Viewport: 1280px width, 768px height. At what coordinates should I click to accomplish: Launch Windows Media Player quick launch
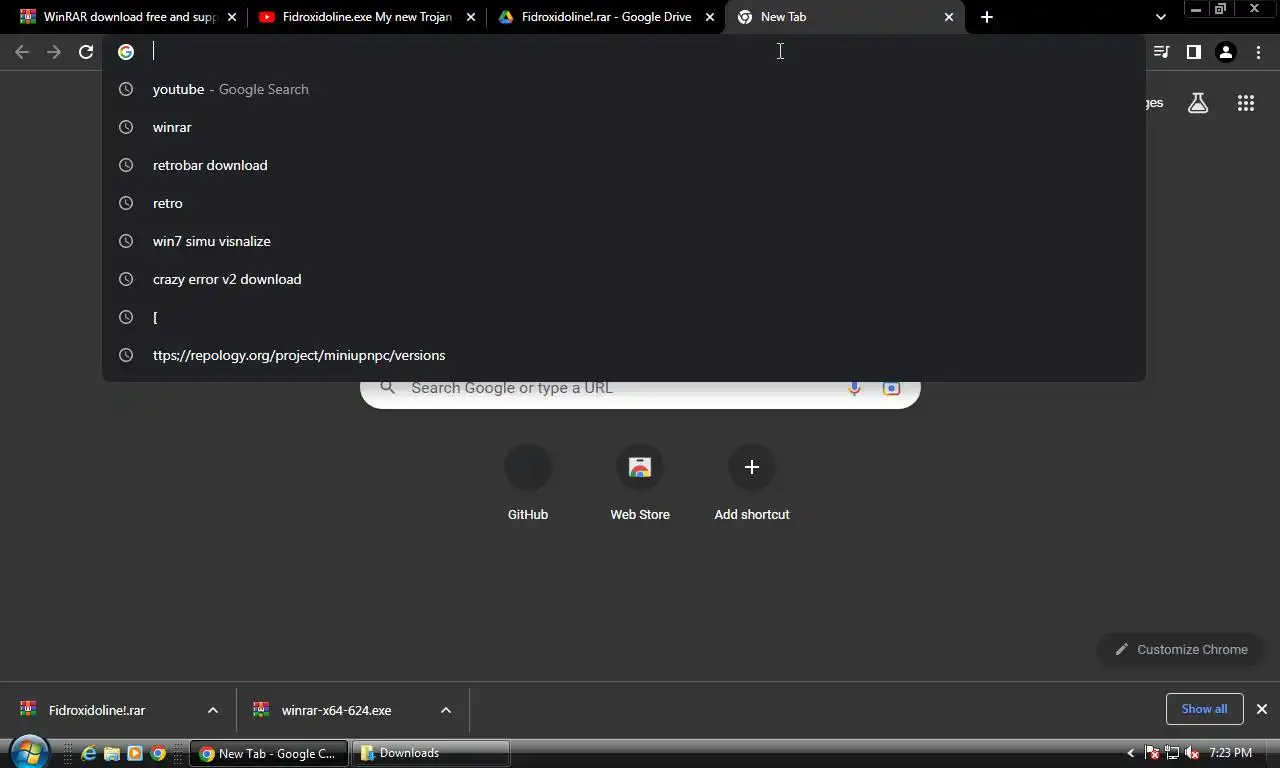[135, 753]
